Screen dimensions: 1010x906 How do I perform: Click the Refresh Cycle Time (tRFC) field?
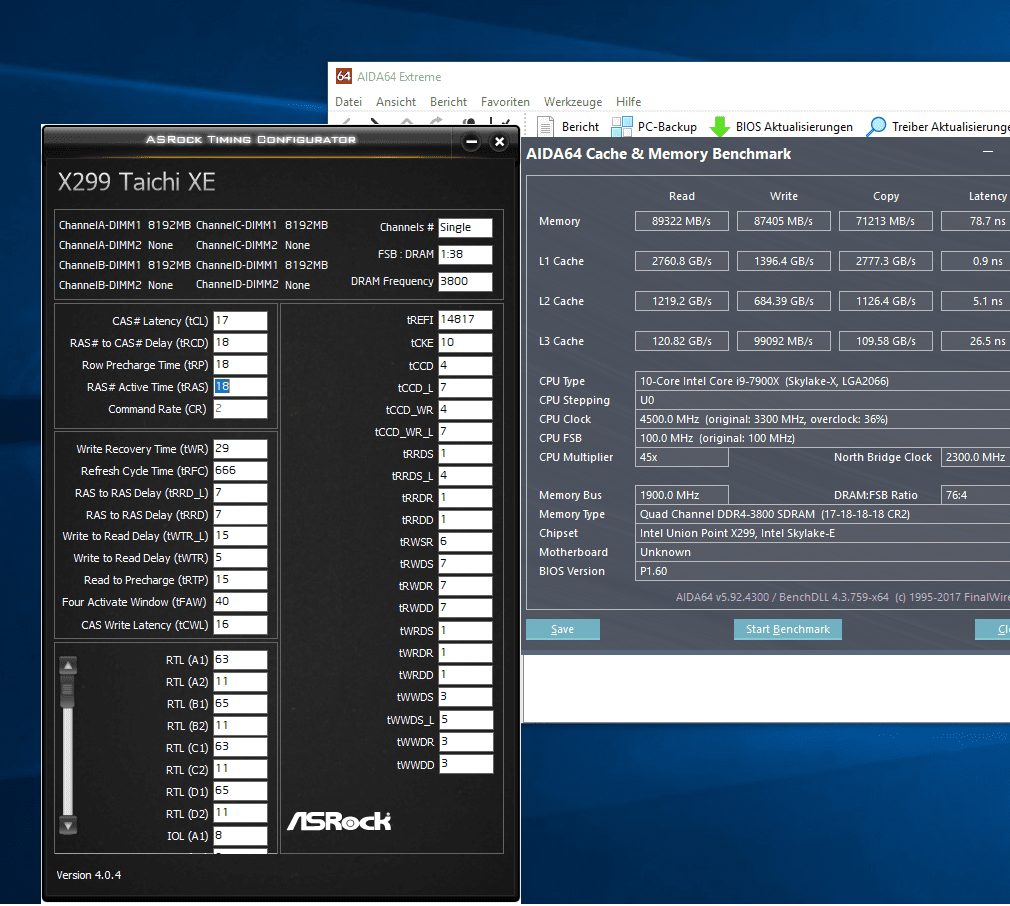(x=240, y=471)
